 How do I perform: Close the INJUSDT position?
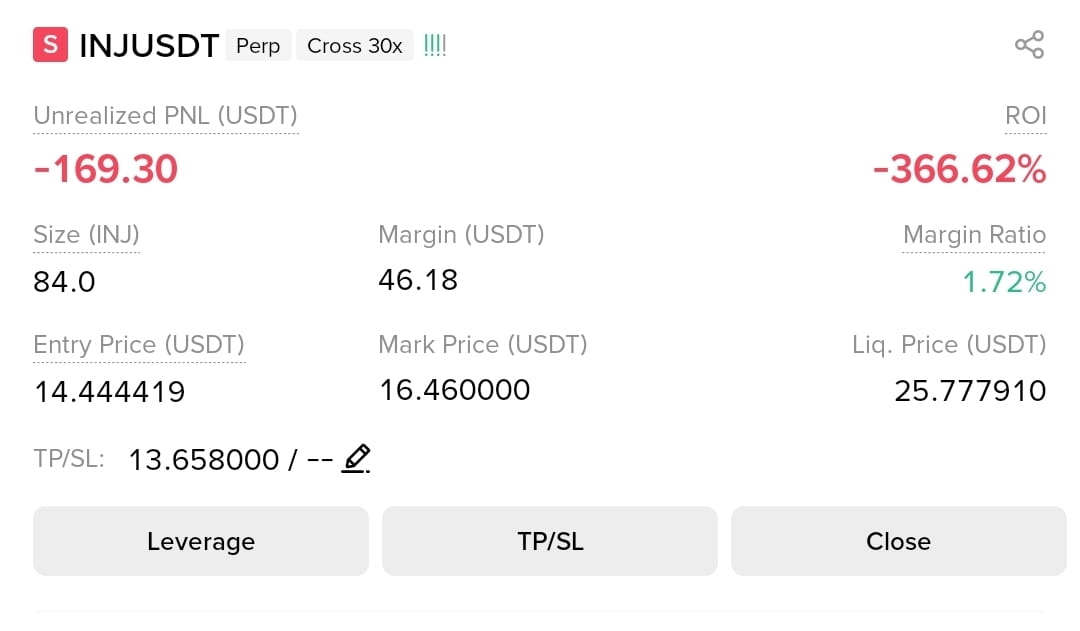pos(898,541)
